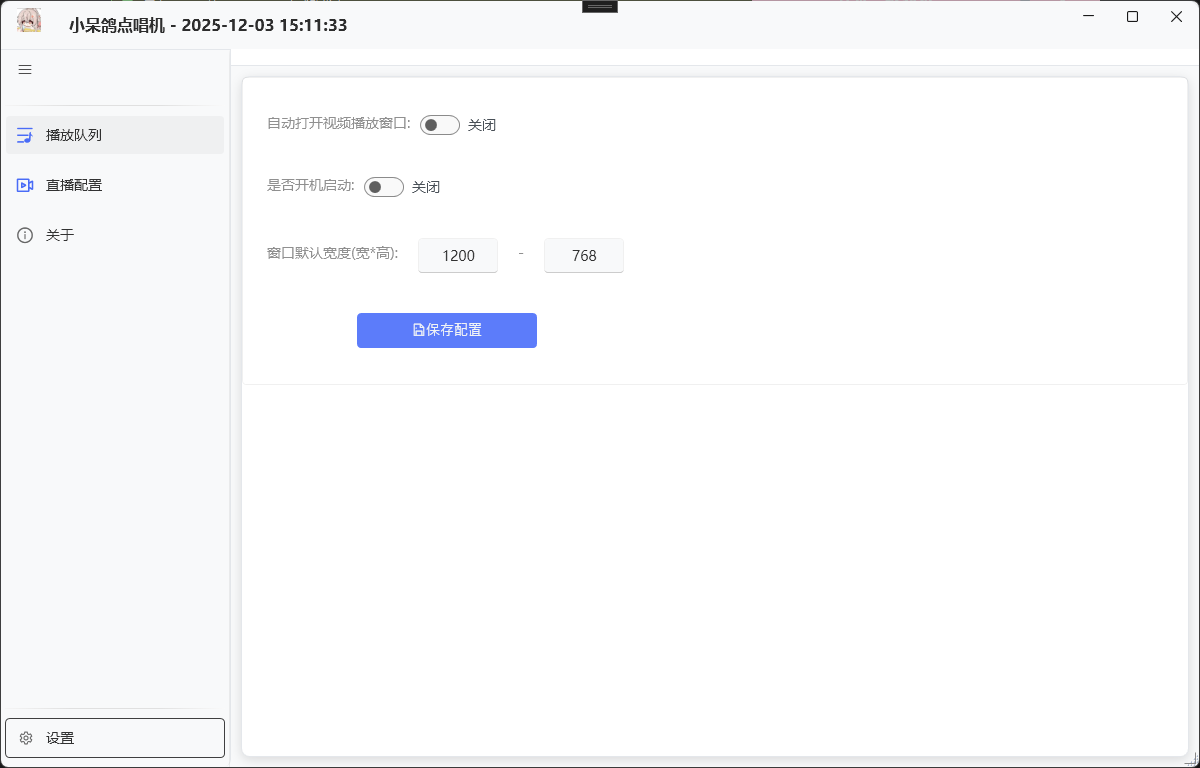Image resolution: width=1200 pixels, height=768 pixels.
Task: Enable the 自动打开视频播放窗口 switch
Action: [439, 125]
